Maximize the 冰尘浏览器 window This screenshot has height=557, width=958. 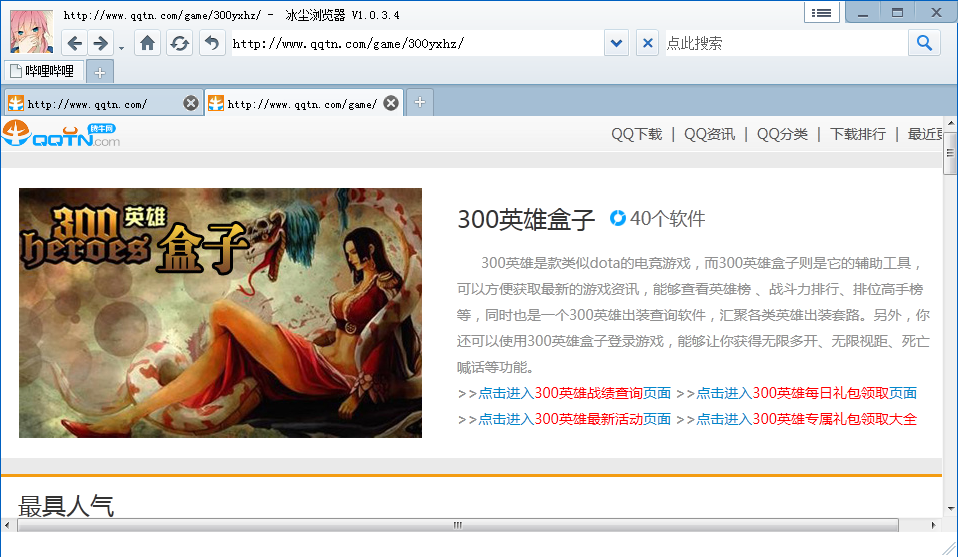tap(897, 12)
